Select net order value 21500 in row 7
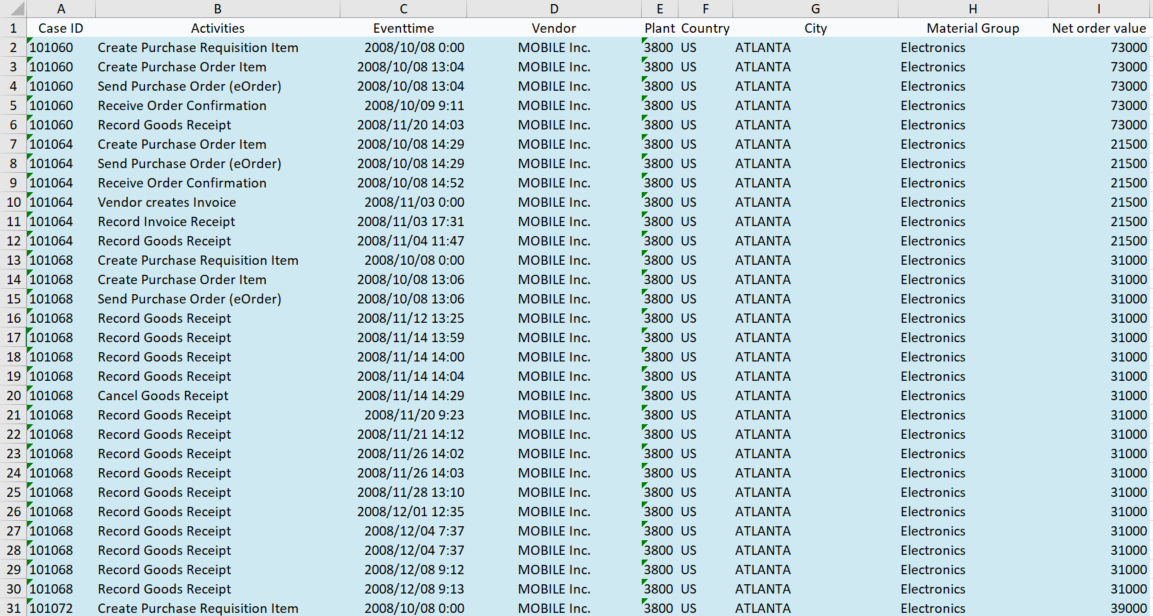This screenshot has width=1153, height=616. pos(1100,144)
